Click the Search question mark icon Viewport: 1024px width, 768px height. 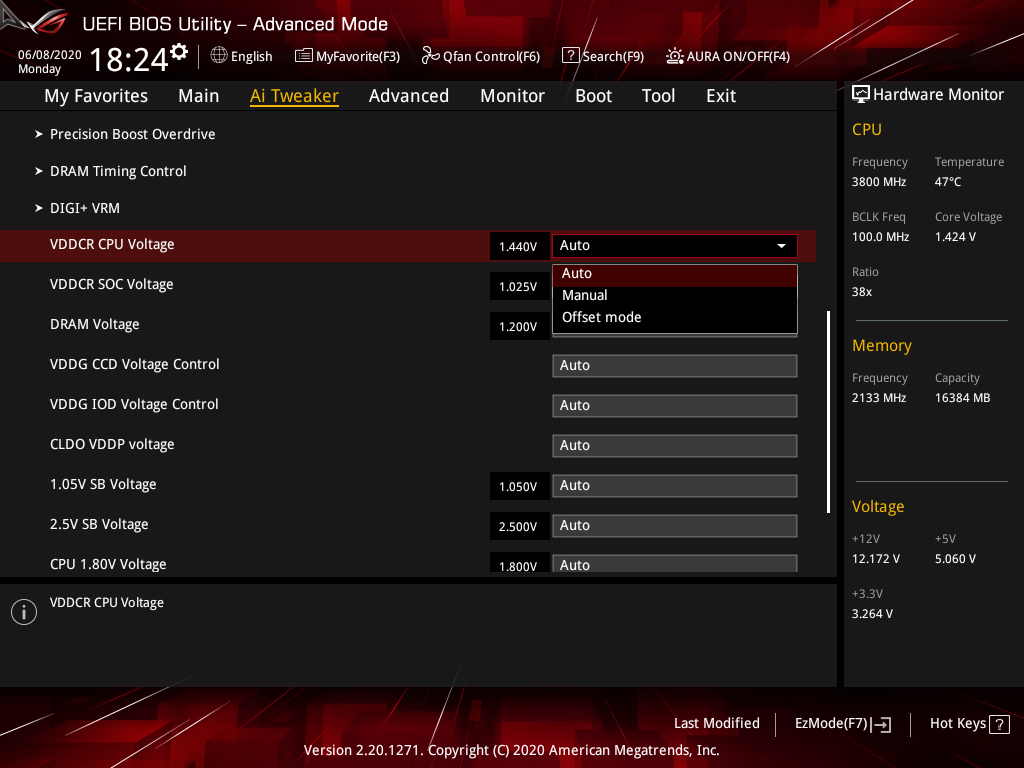570,56
